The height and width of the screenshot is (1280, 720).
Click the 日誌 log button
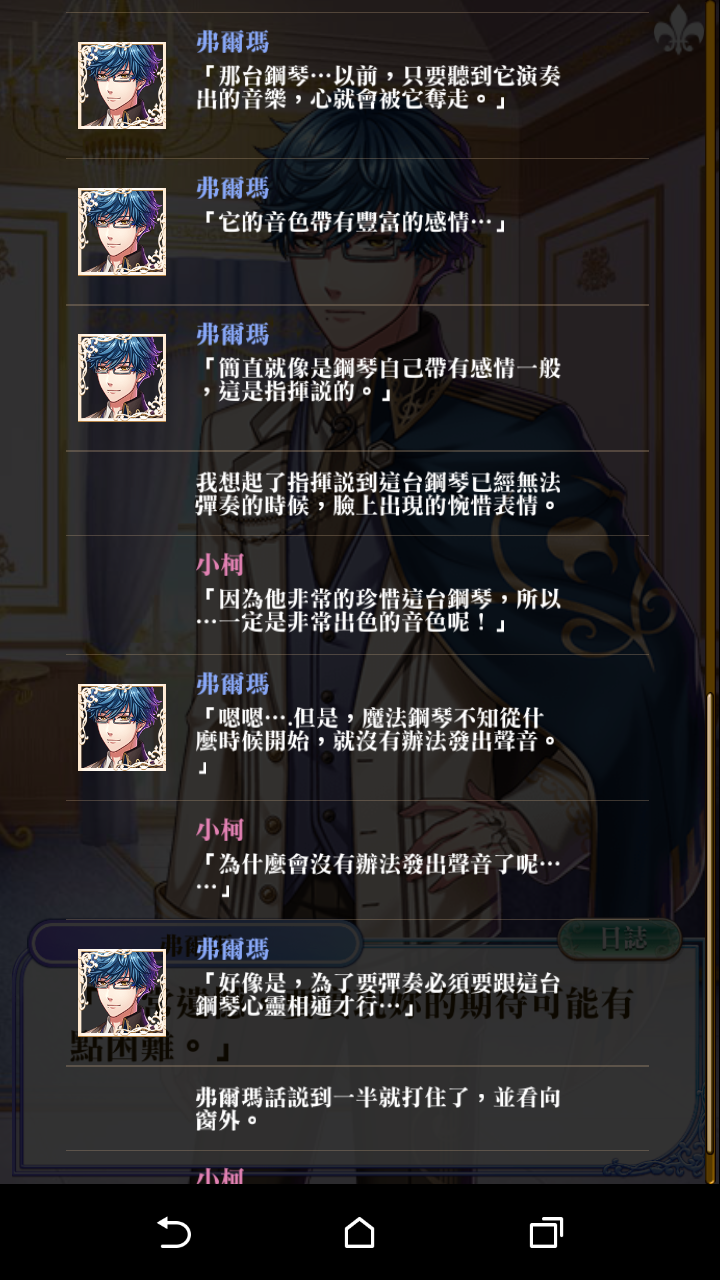point(619,939)
